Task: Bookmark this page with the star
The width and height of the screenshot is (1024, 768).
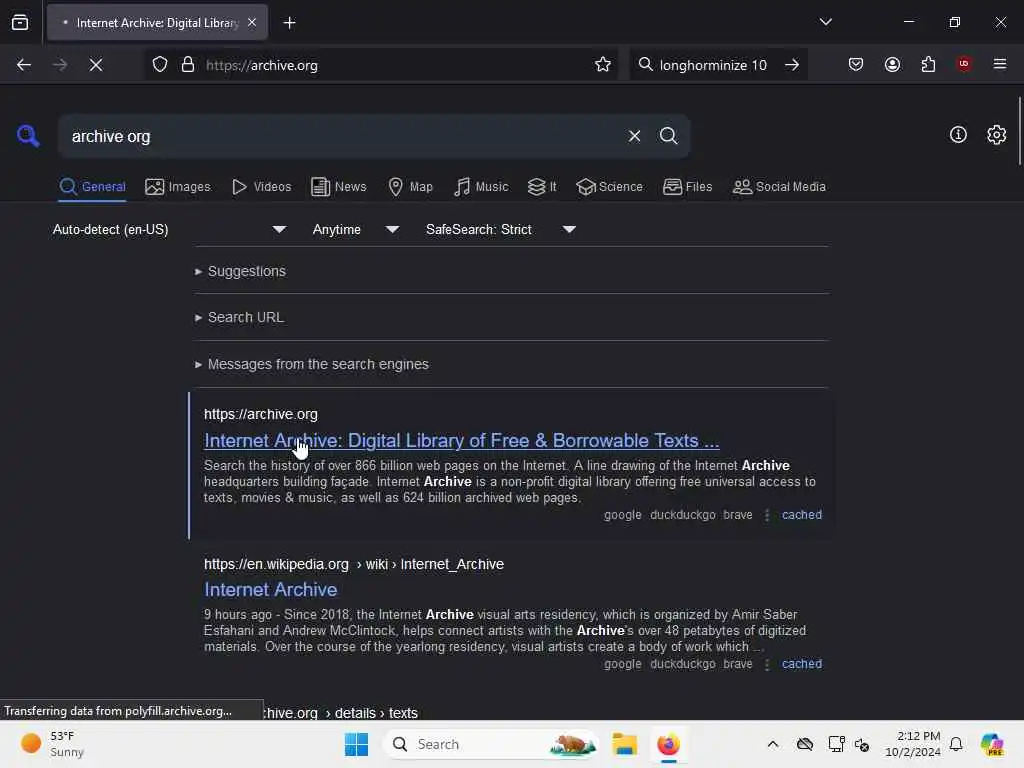Action: [x=603, y=65]
